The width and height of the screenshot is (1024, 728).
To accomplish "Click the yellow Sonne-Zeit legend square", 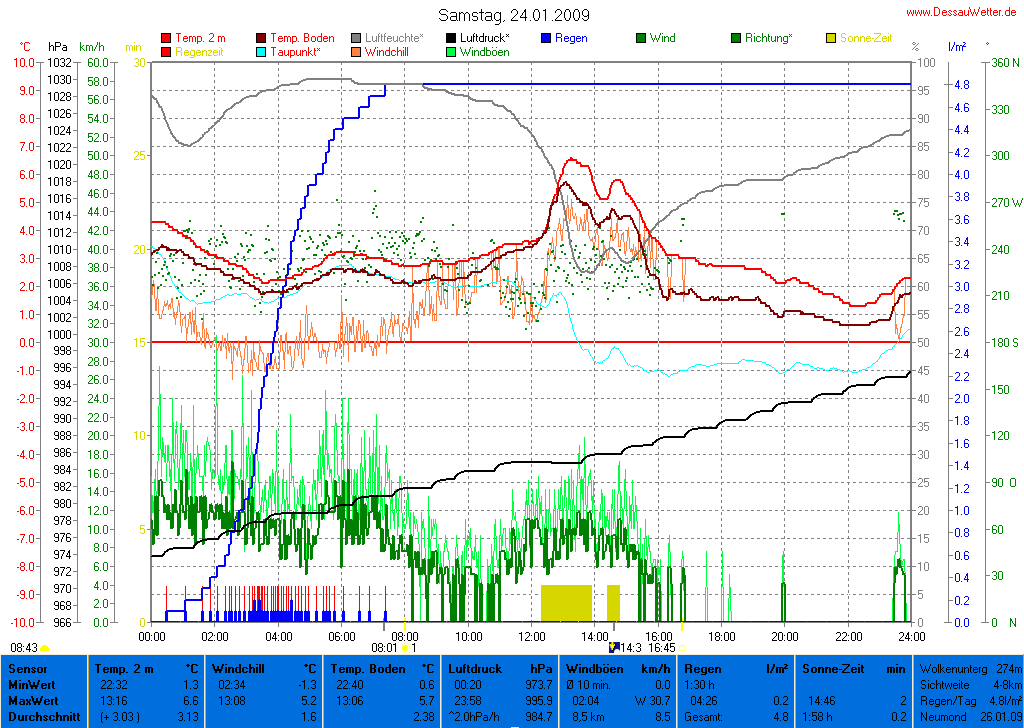I will pos(831,38).
